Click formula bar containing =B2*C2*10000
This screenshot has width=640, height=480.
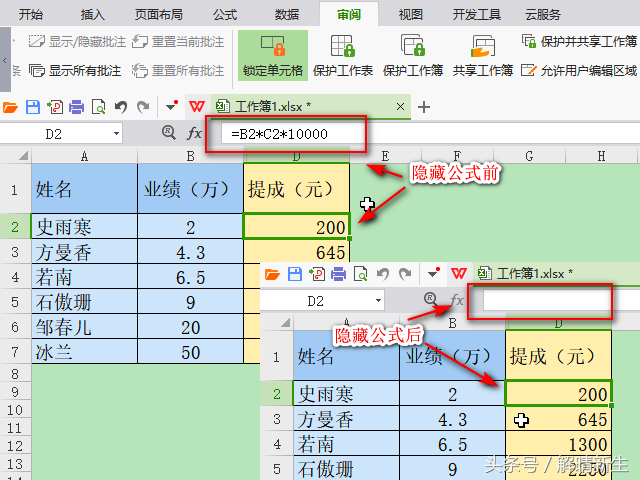coord(430,134)
